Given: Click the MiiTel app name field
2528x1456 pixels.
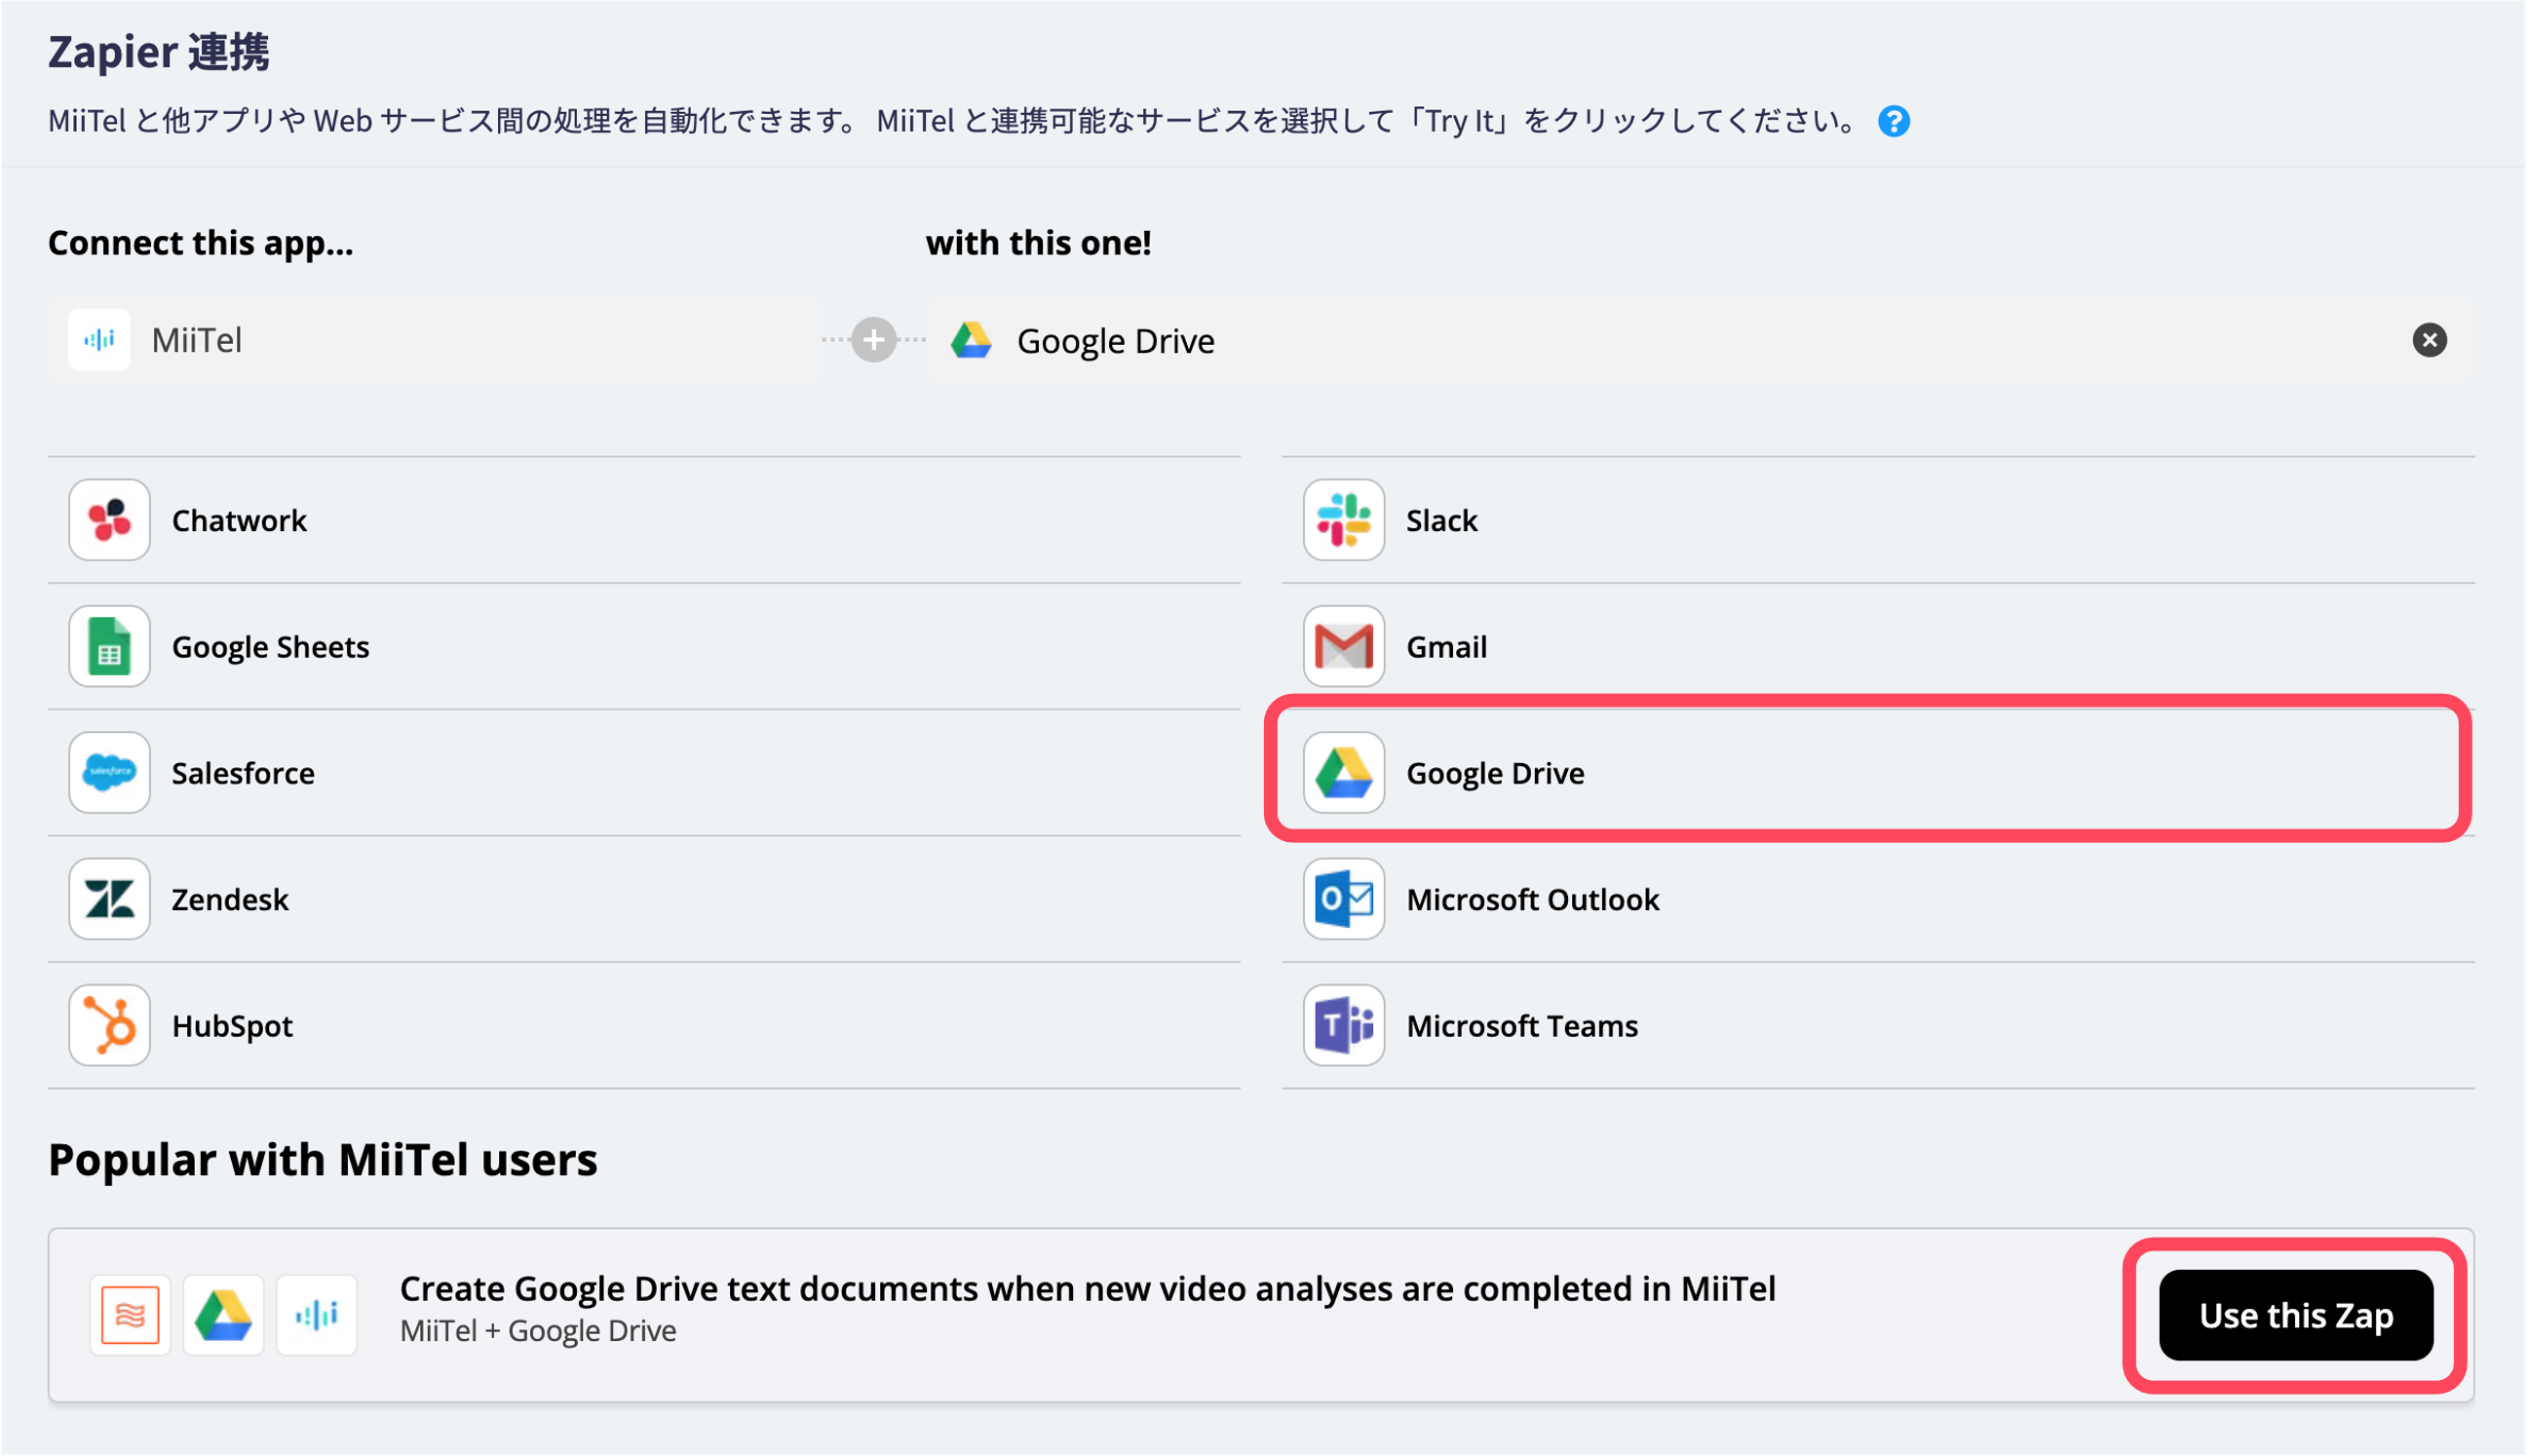Looking at the screenshot, I should point(434,340).
